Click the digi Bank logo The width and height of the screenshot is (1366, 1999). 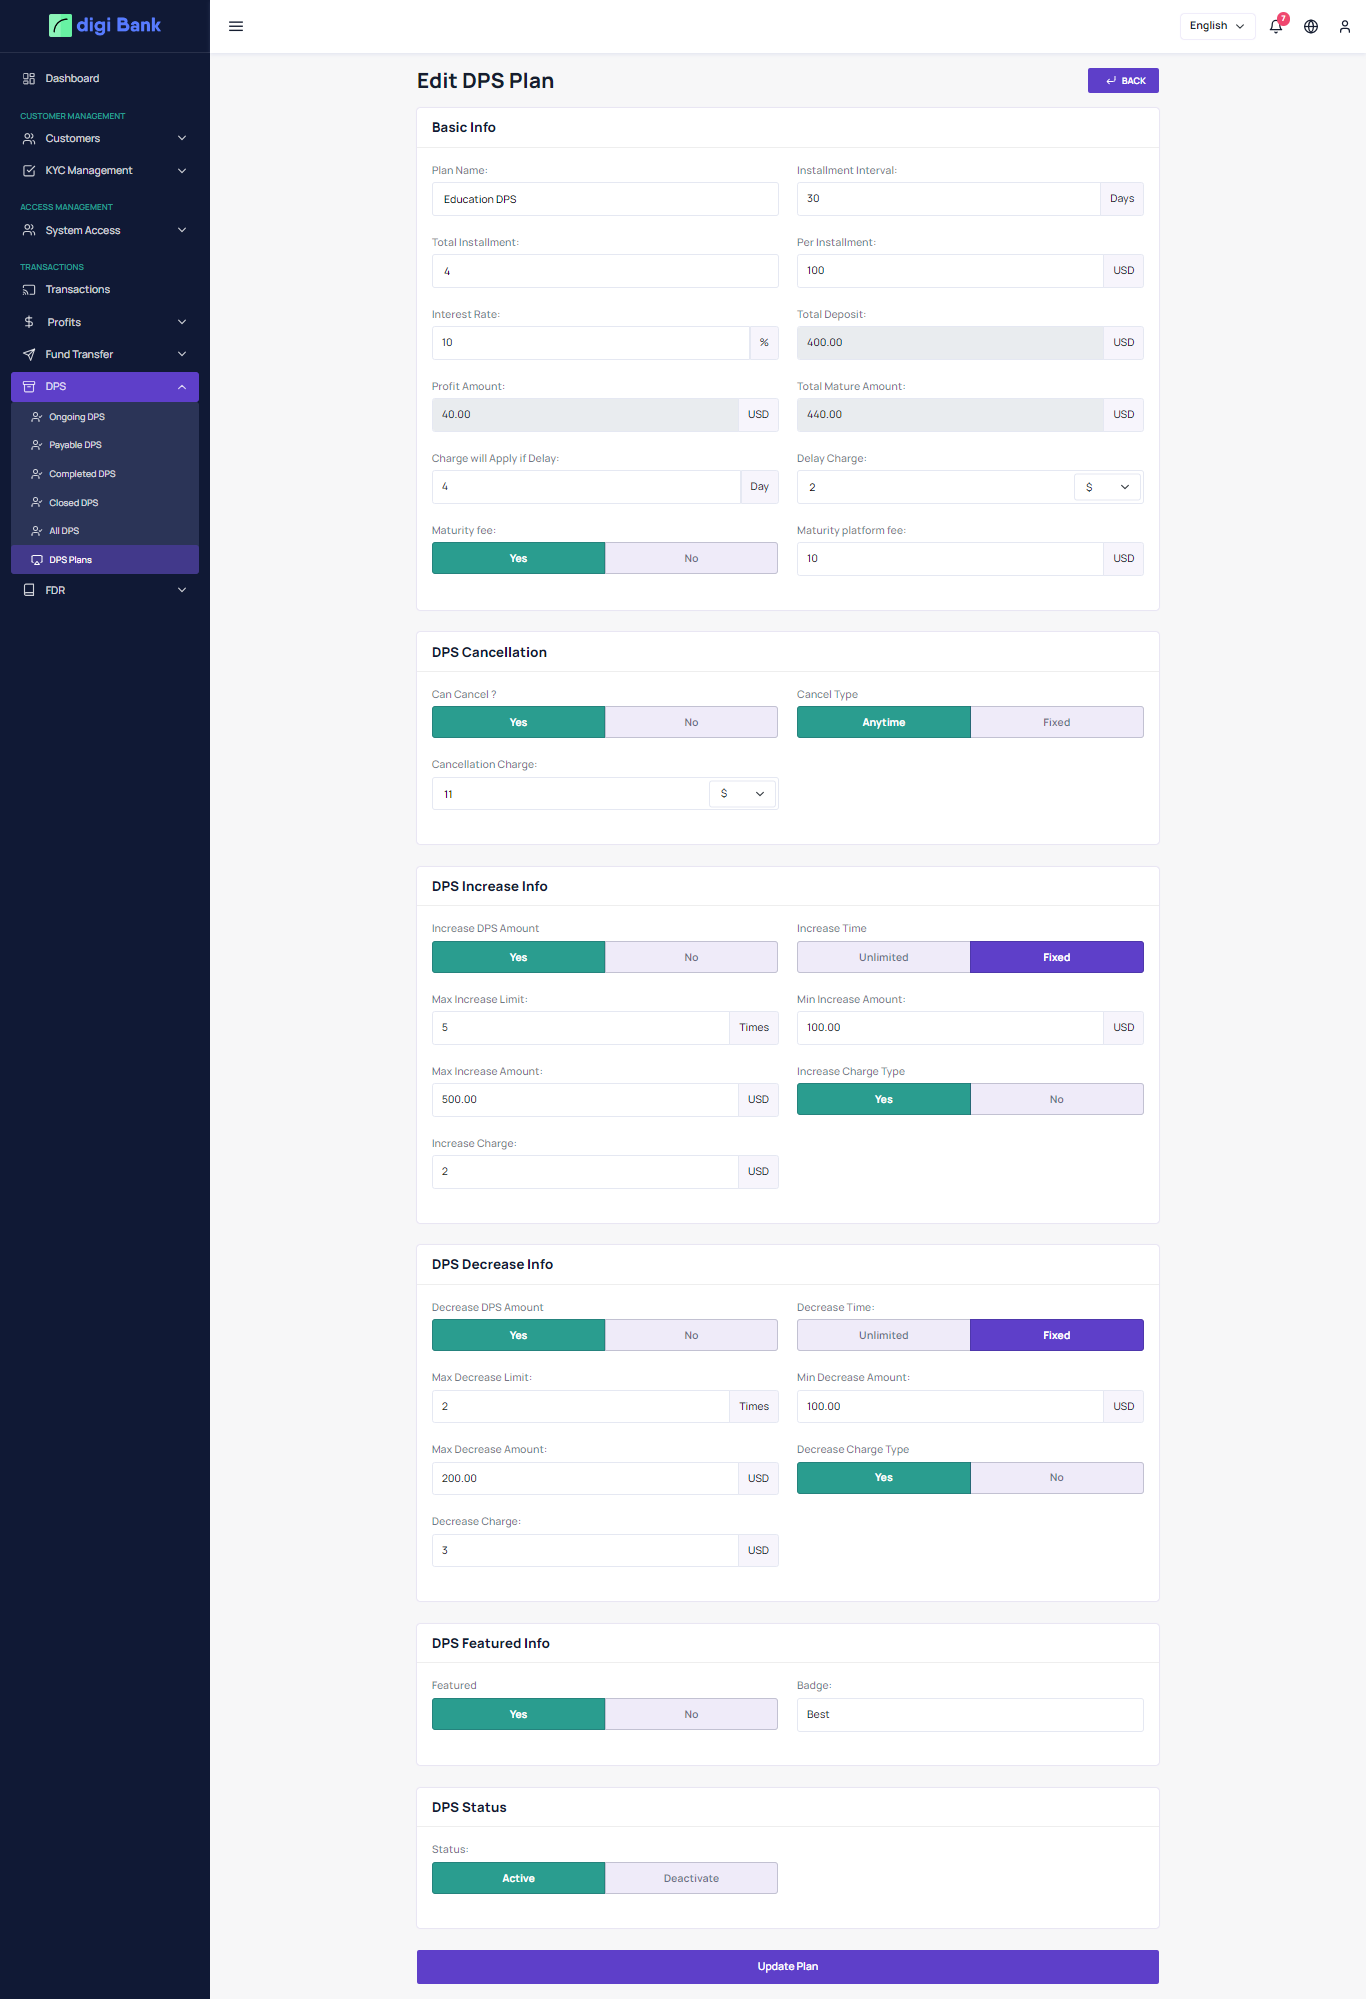pyautogui.click(x=105, y=25)
